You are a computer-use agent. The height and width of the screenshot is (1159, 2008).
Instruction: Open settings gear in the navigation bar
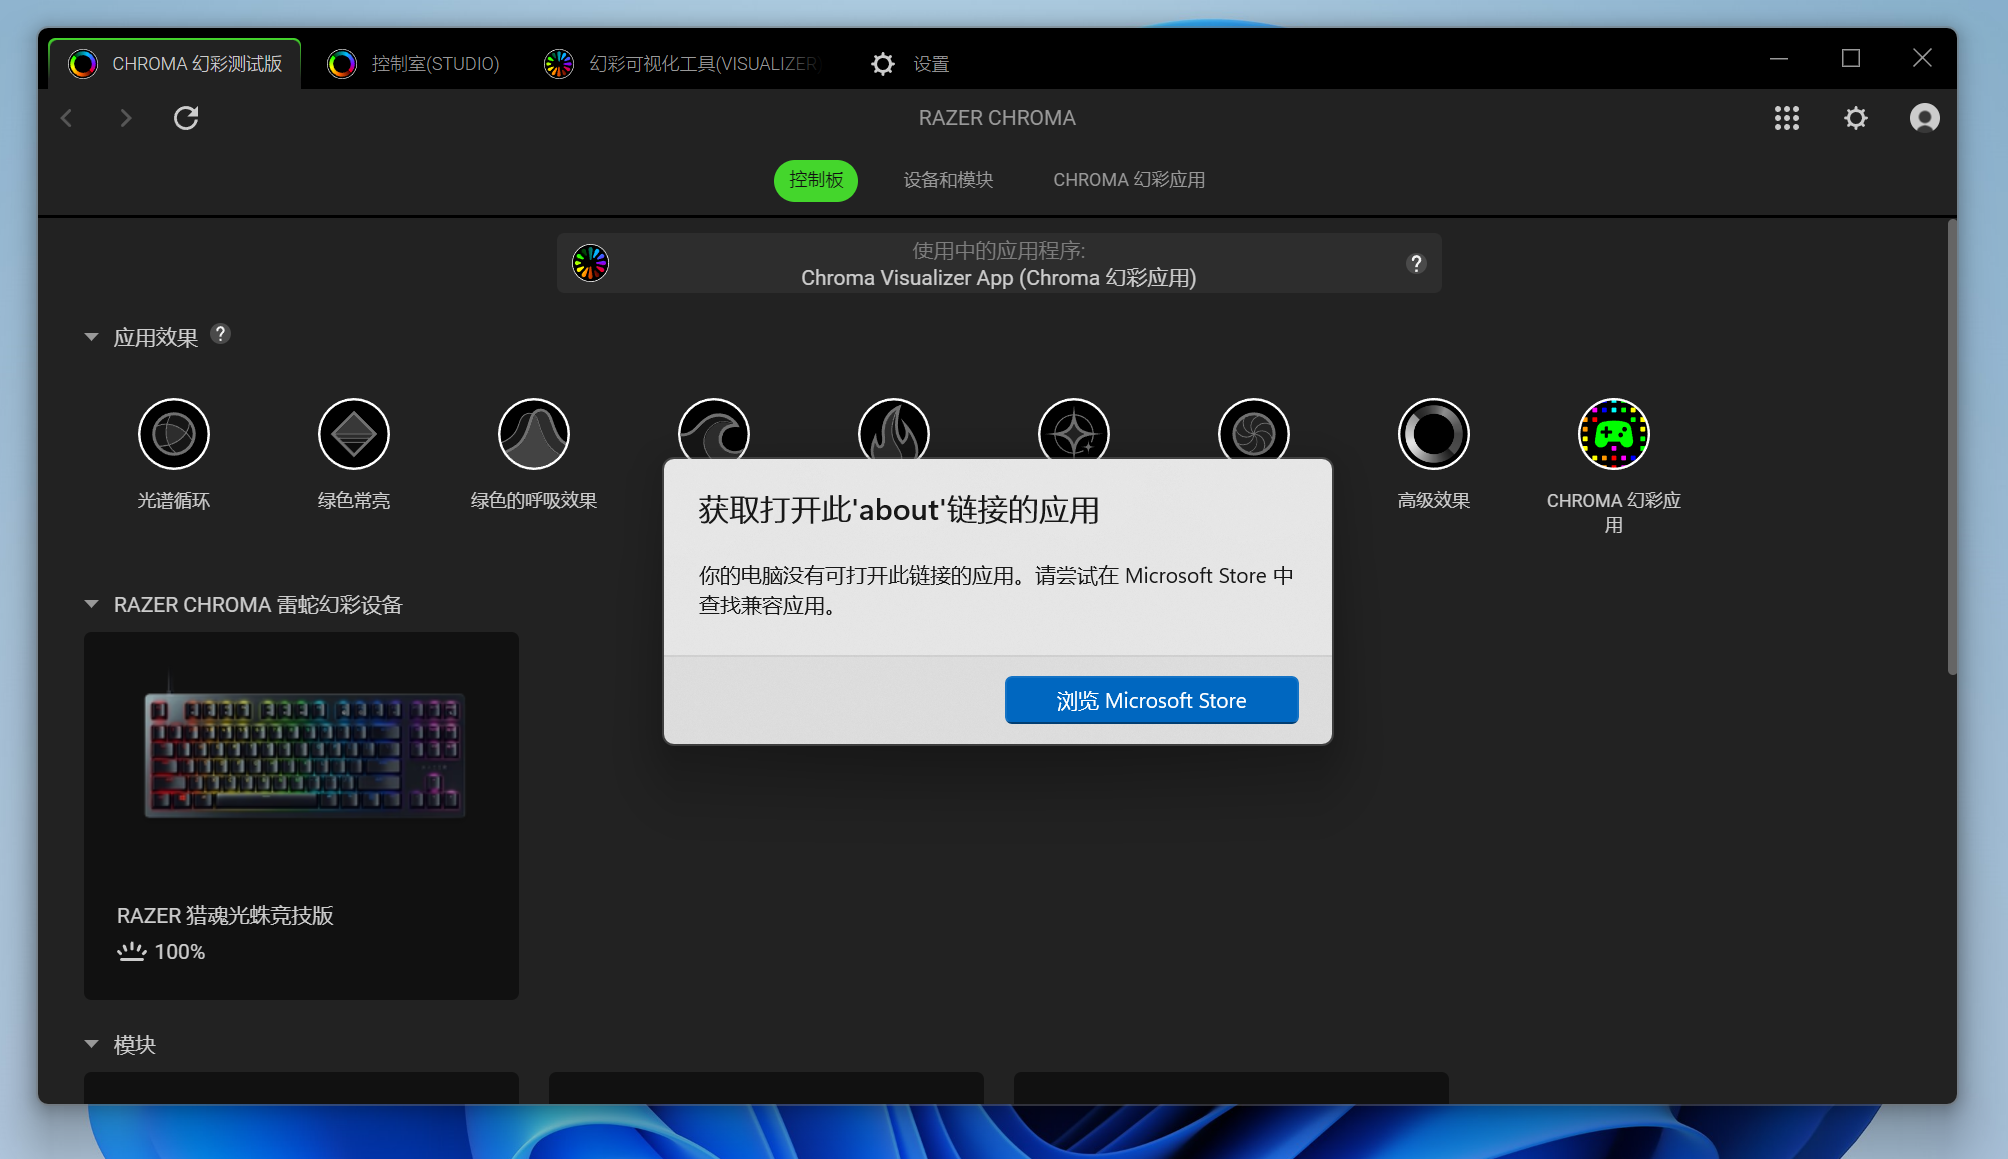tap(1855, 118)
